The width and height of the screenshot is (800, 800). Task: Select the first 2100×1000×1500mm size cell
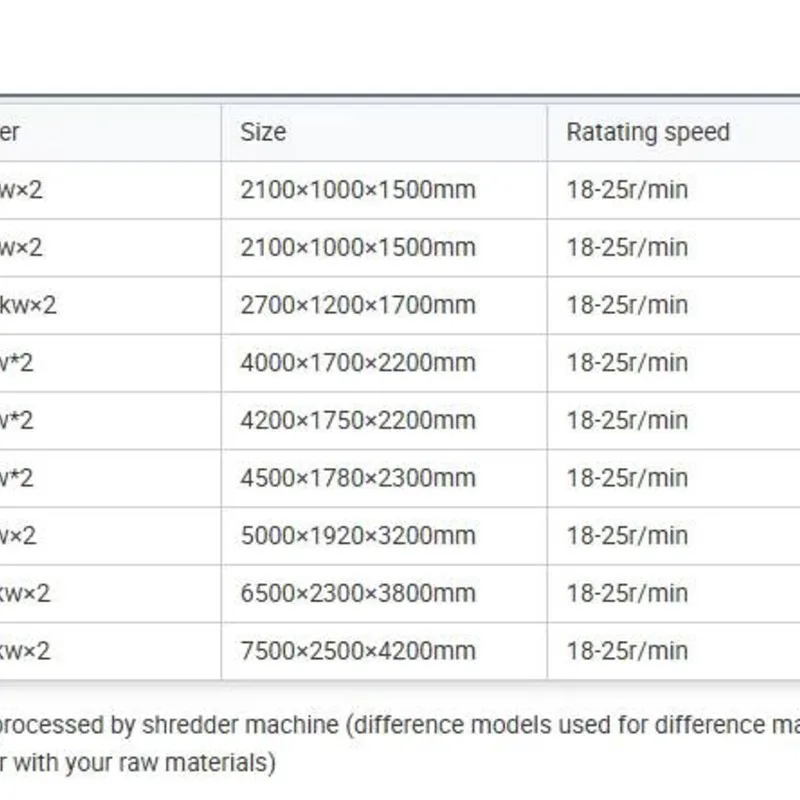(358, 189)
